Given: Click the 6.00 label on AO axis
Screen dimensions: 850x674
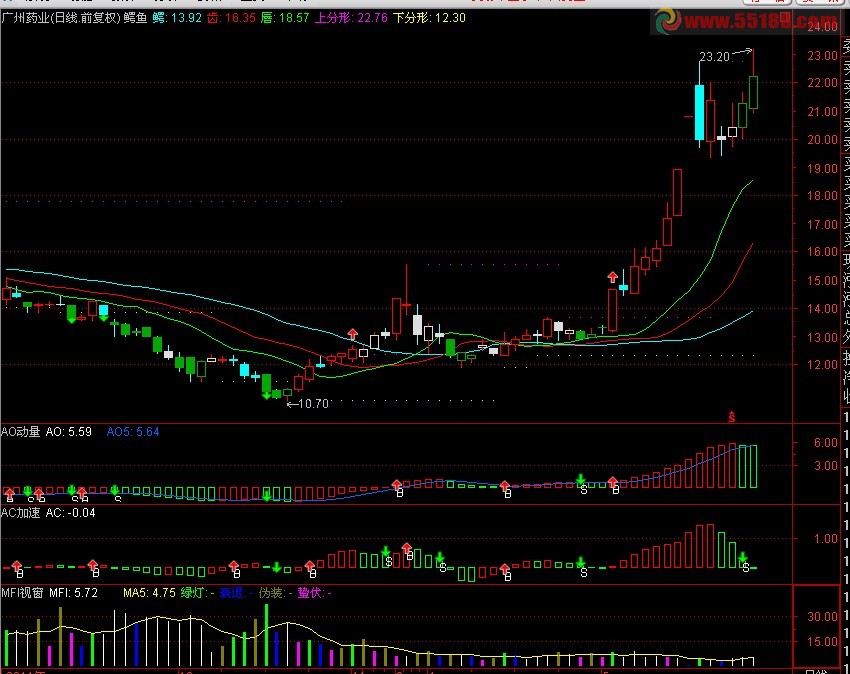Looking at the screenshot, I should pos(826,443).
